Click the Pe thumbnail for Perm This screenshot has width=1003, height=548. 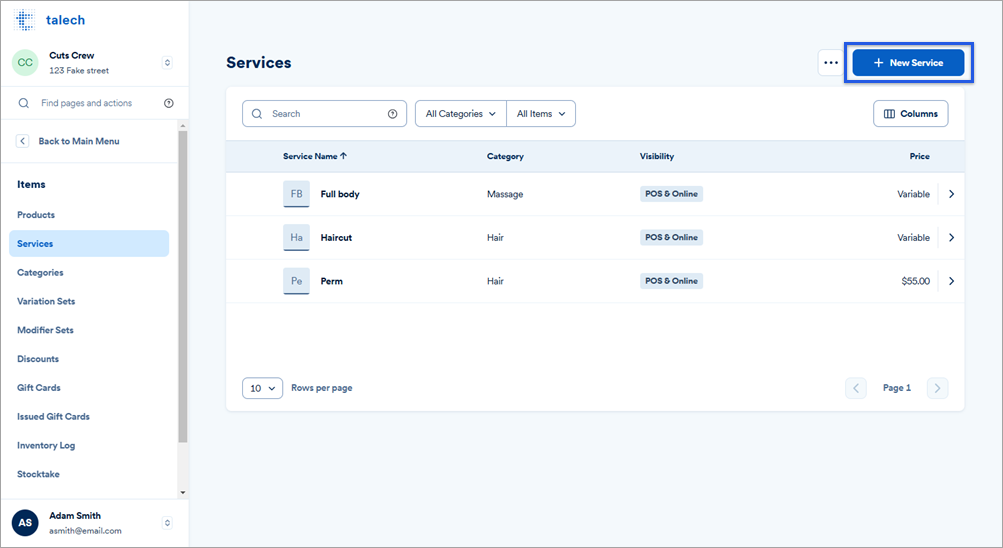pyautogui.click(x=296, y=281)
